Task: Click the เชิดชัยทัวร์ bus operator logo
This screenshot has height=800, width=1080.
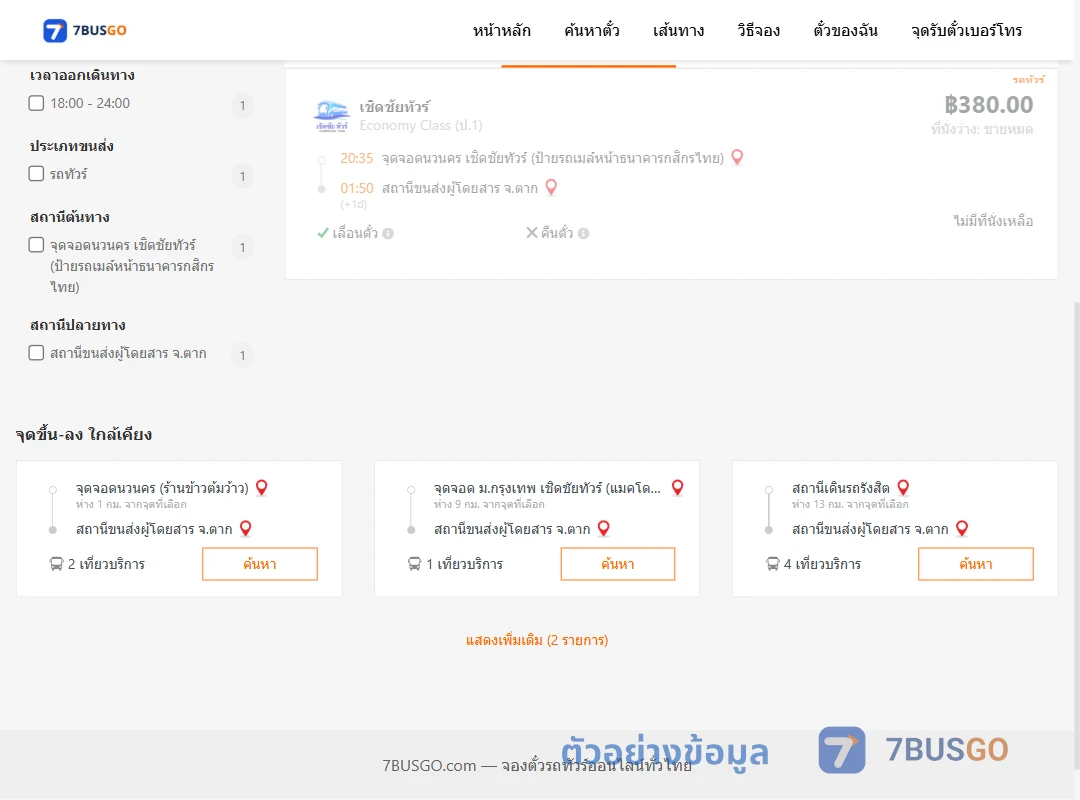Action: point(331,116)
